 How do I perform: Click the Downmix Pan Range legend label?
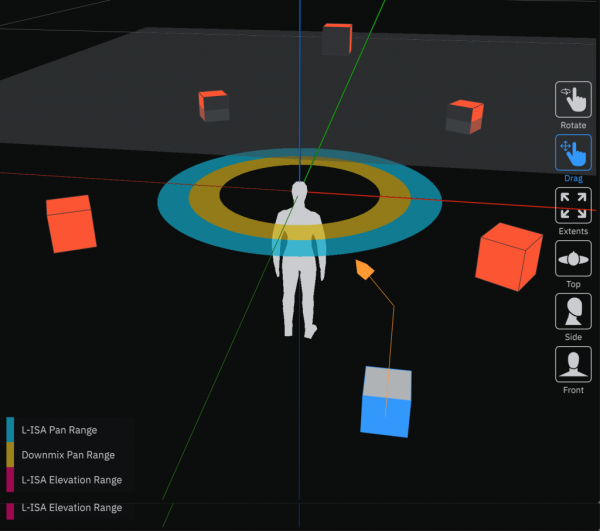(65, 455)
